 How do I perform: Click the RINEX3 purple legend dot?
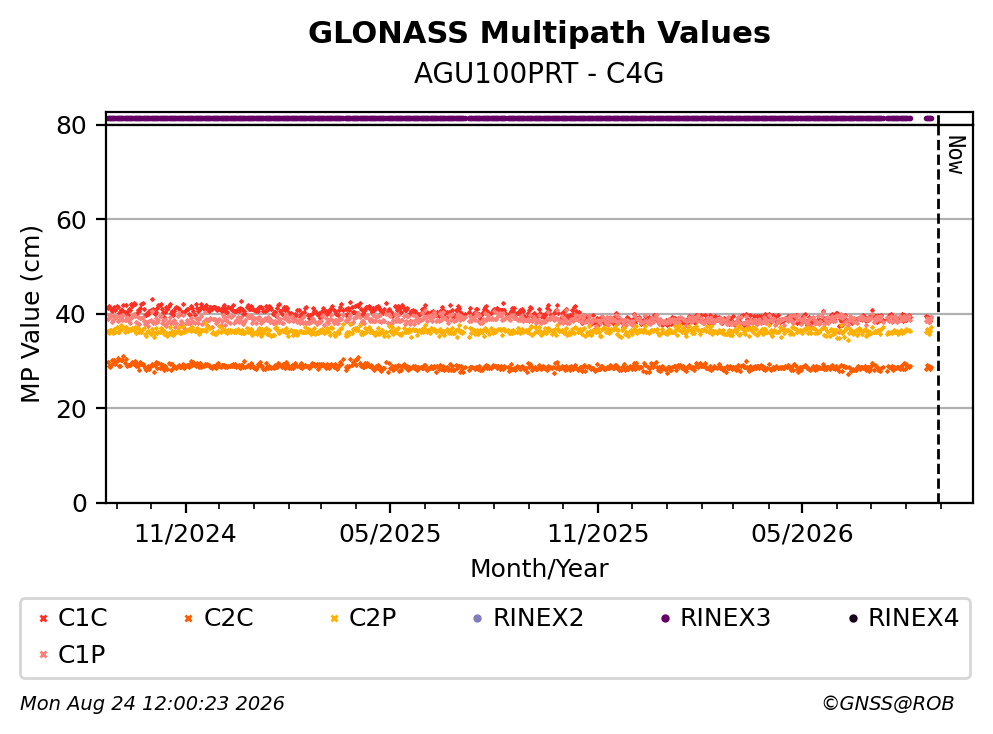coord(665,619)
